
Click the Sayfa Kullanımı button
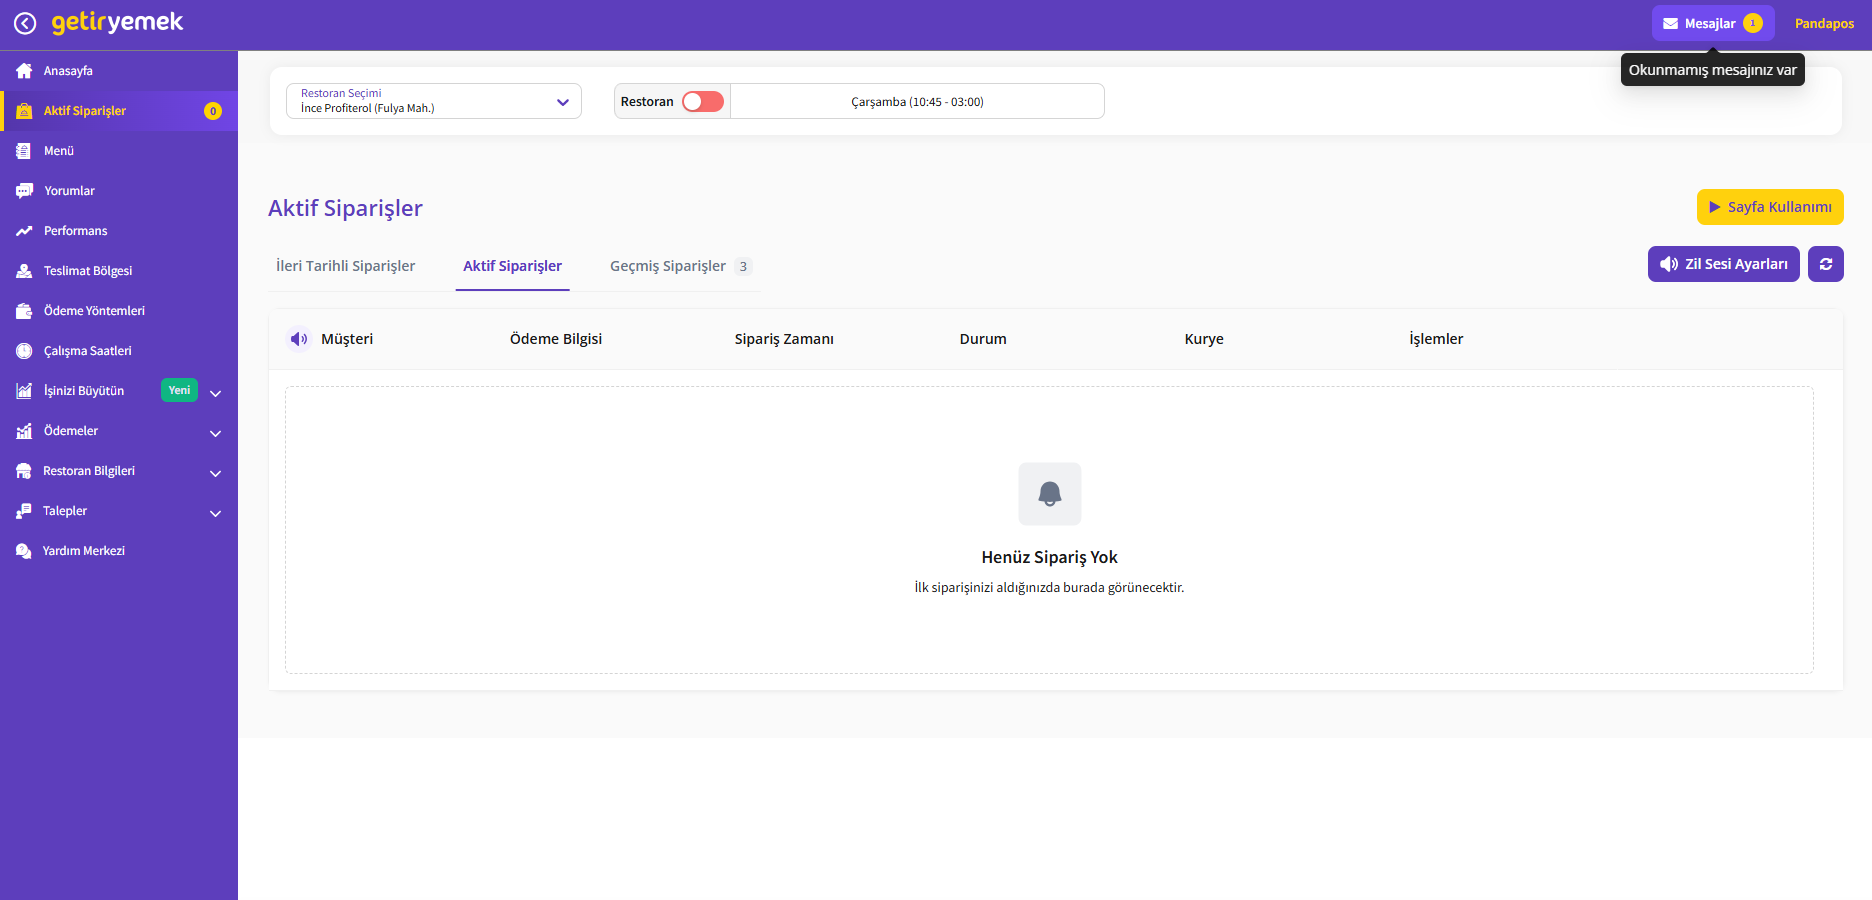(1769, 207)
